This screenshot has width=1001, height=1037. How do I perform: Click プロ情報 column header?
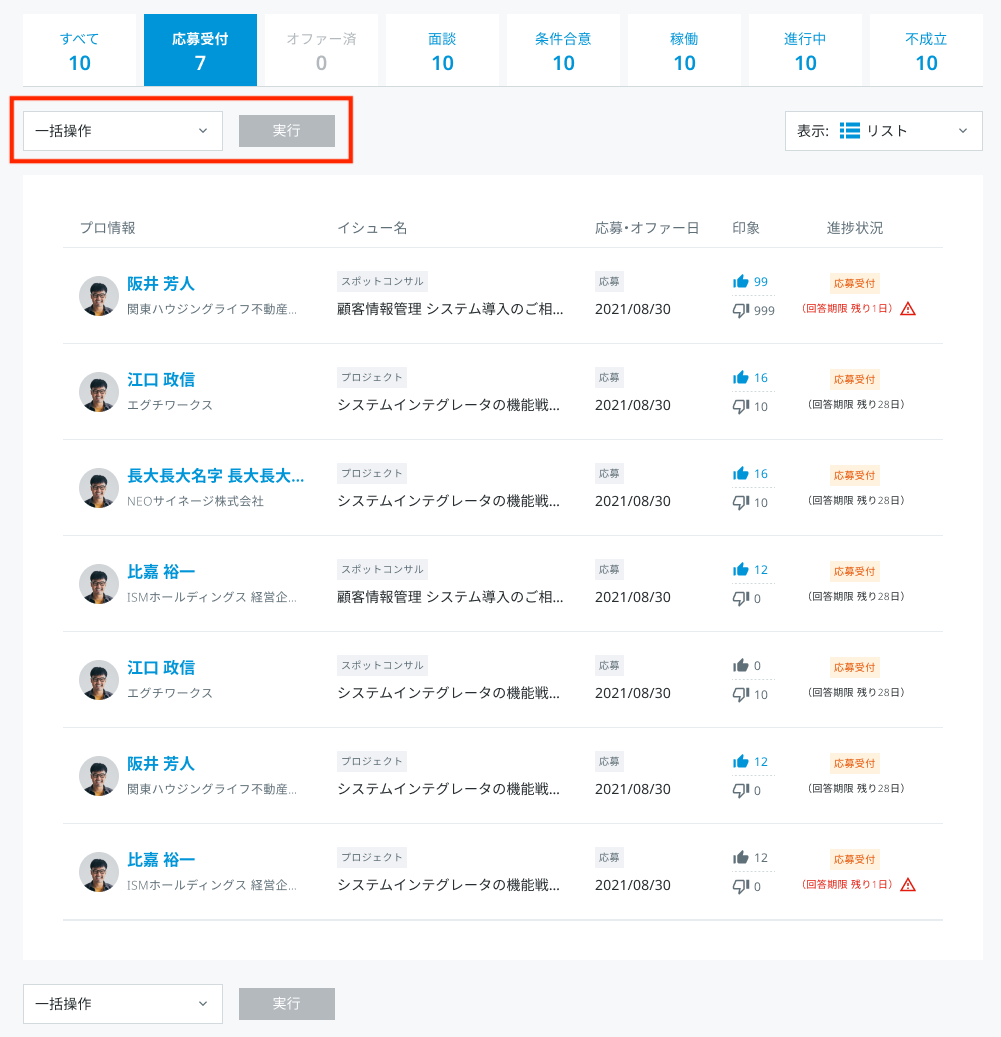108,228
